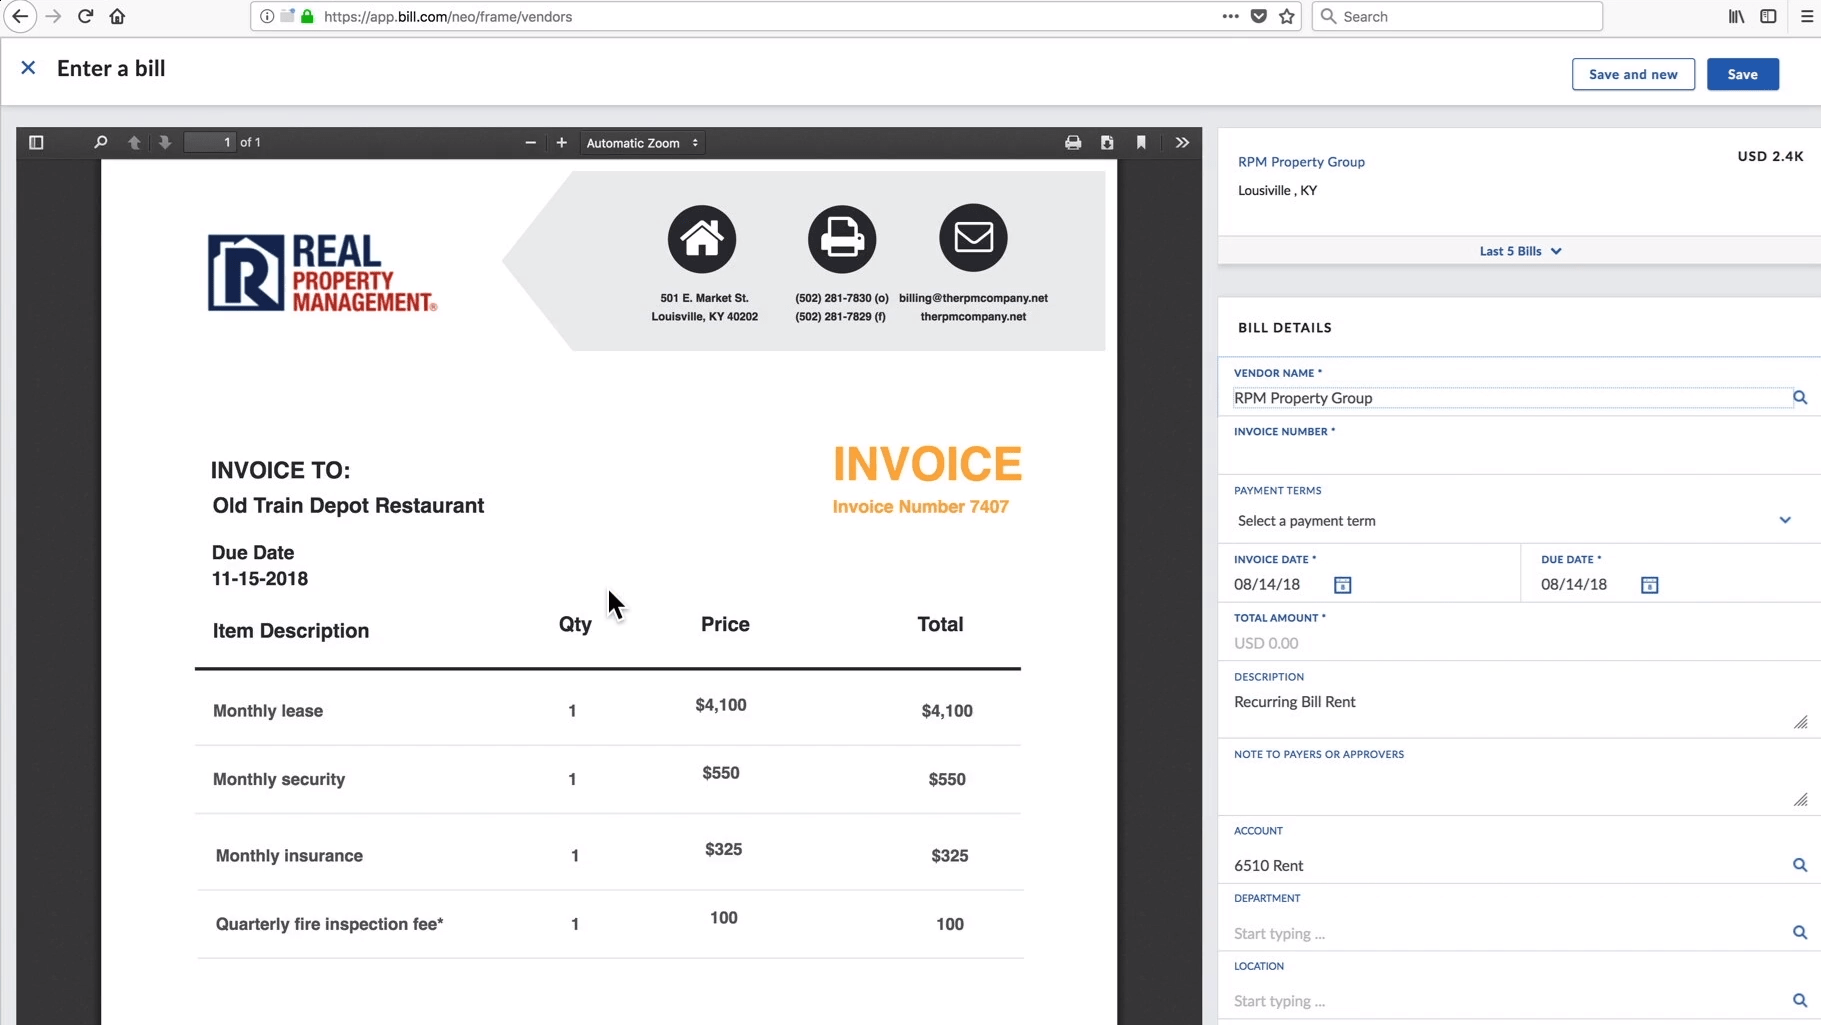
Task: Open the due date calendar picker
Action: pos(1649,585)
